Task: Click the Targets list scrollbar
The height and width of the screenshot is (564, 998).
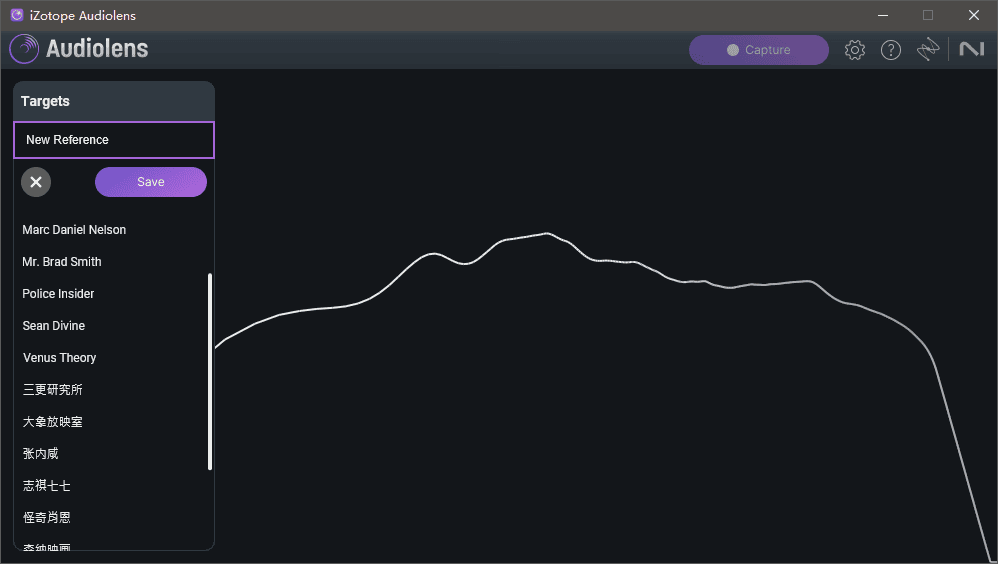Action: coord(210,372)
